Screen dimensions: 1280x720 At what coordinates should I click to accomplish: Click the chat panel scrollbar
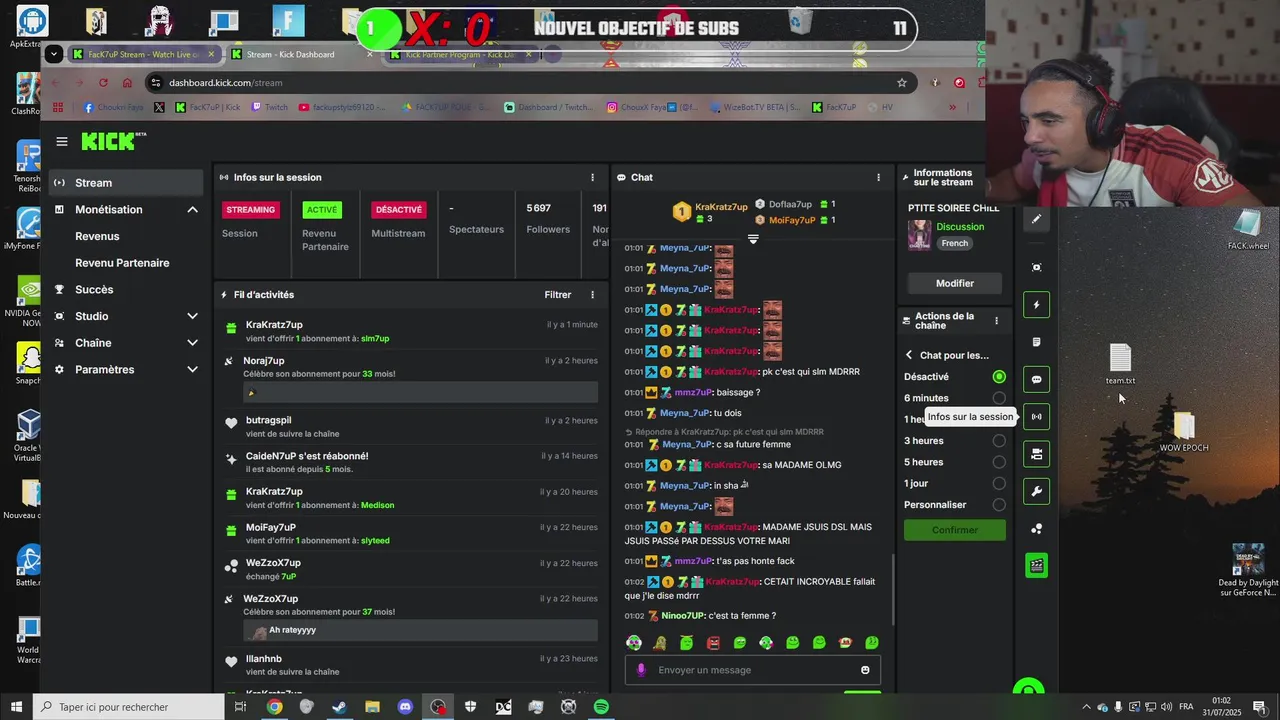tap(893, 590)
